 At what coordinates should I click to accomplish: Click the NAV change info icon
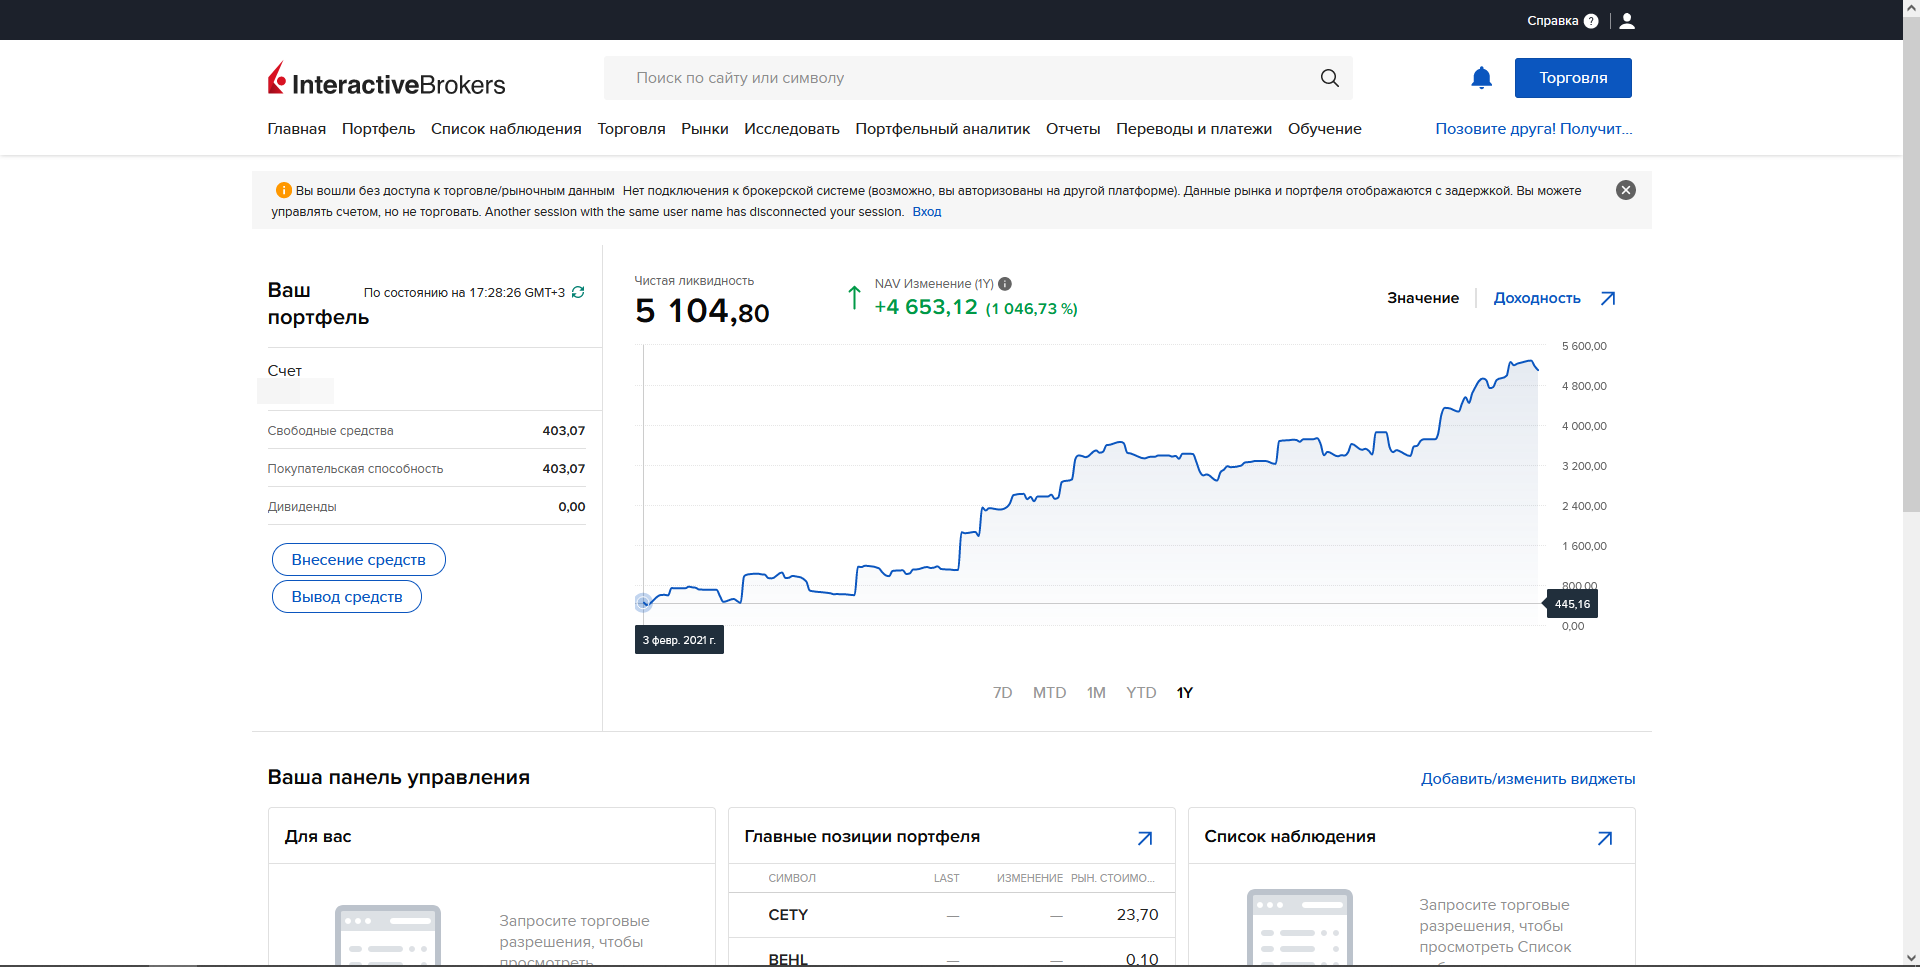pyautogui.click(x=1005, y=284)
